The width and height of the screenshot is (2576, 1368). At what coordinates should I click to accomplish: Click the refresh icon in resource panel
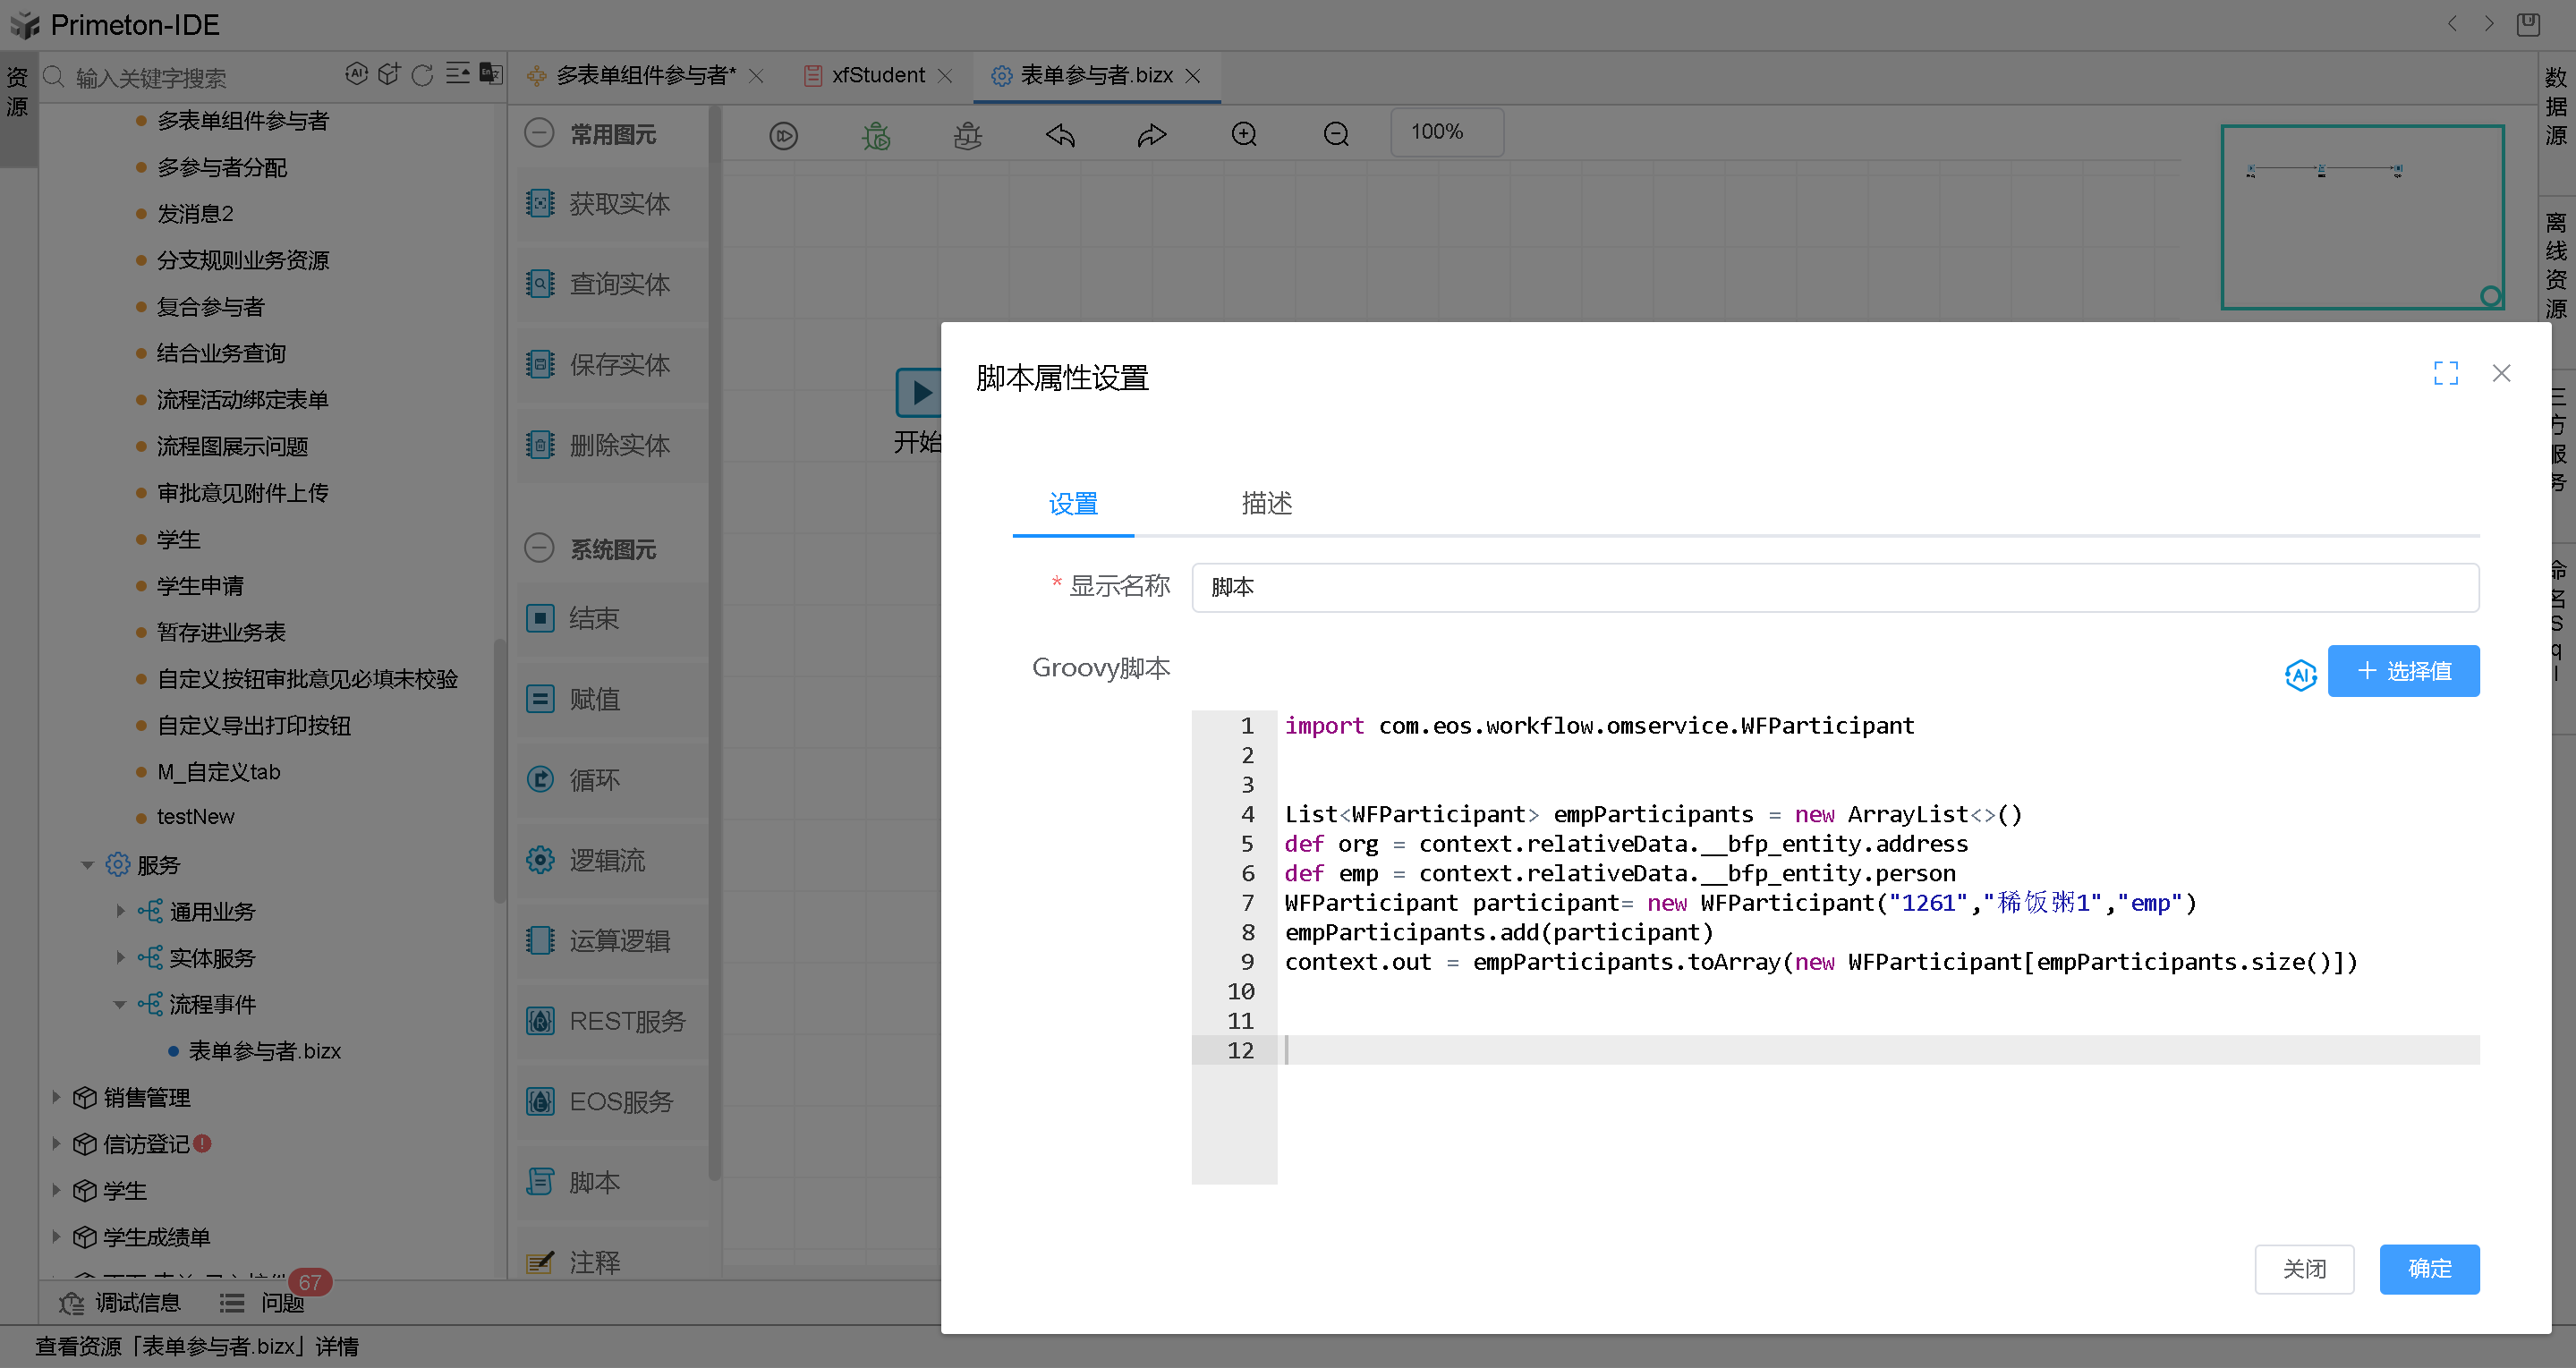point(423,75)
